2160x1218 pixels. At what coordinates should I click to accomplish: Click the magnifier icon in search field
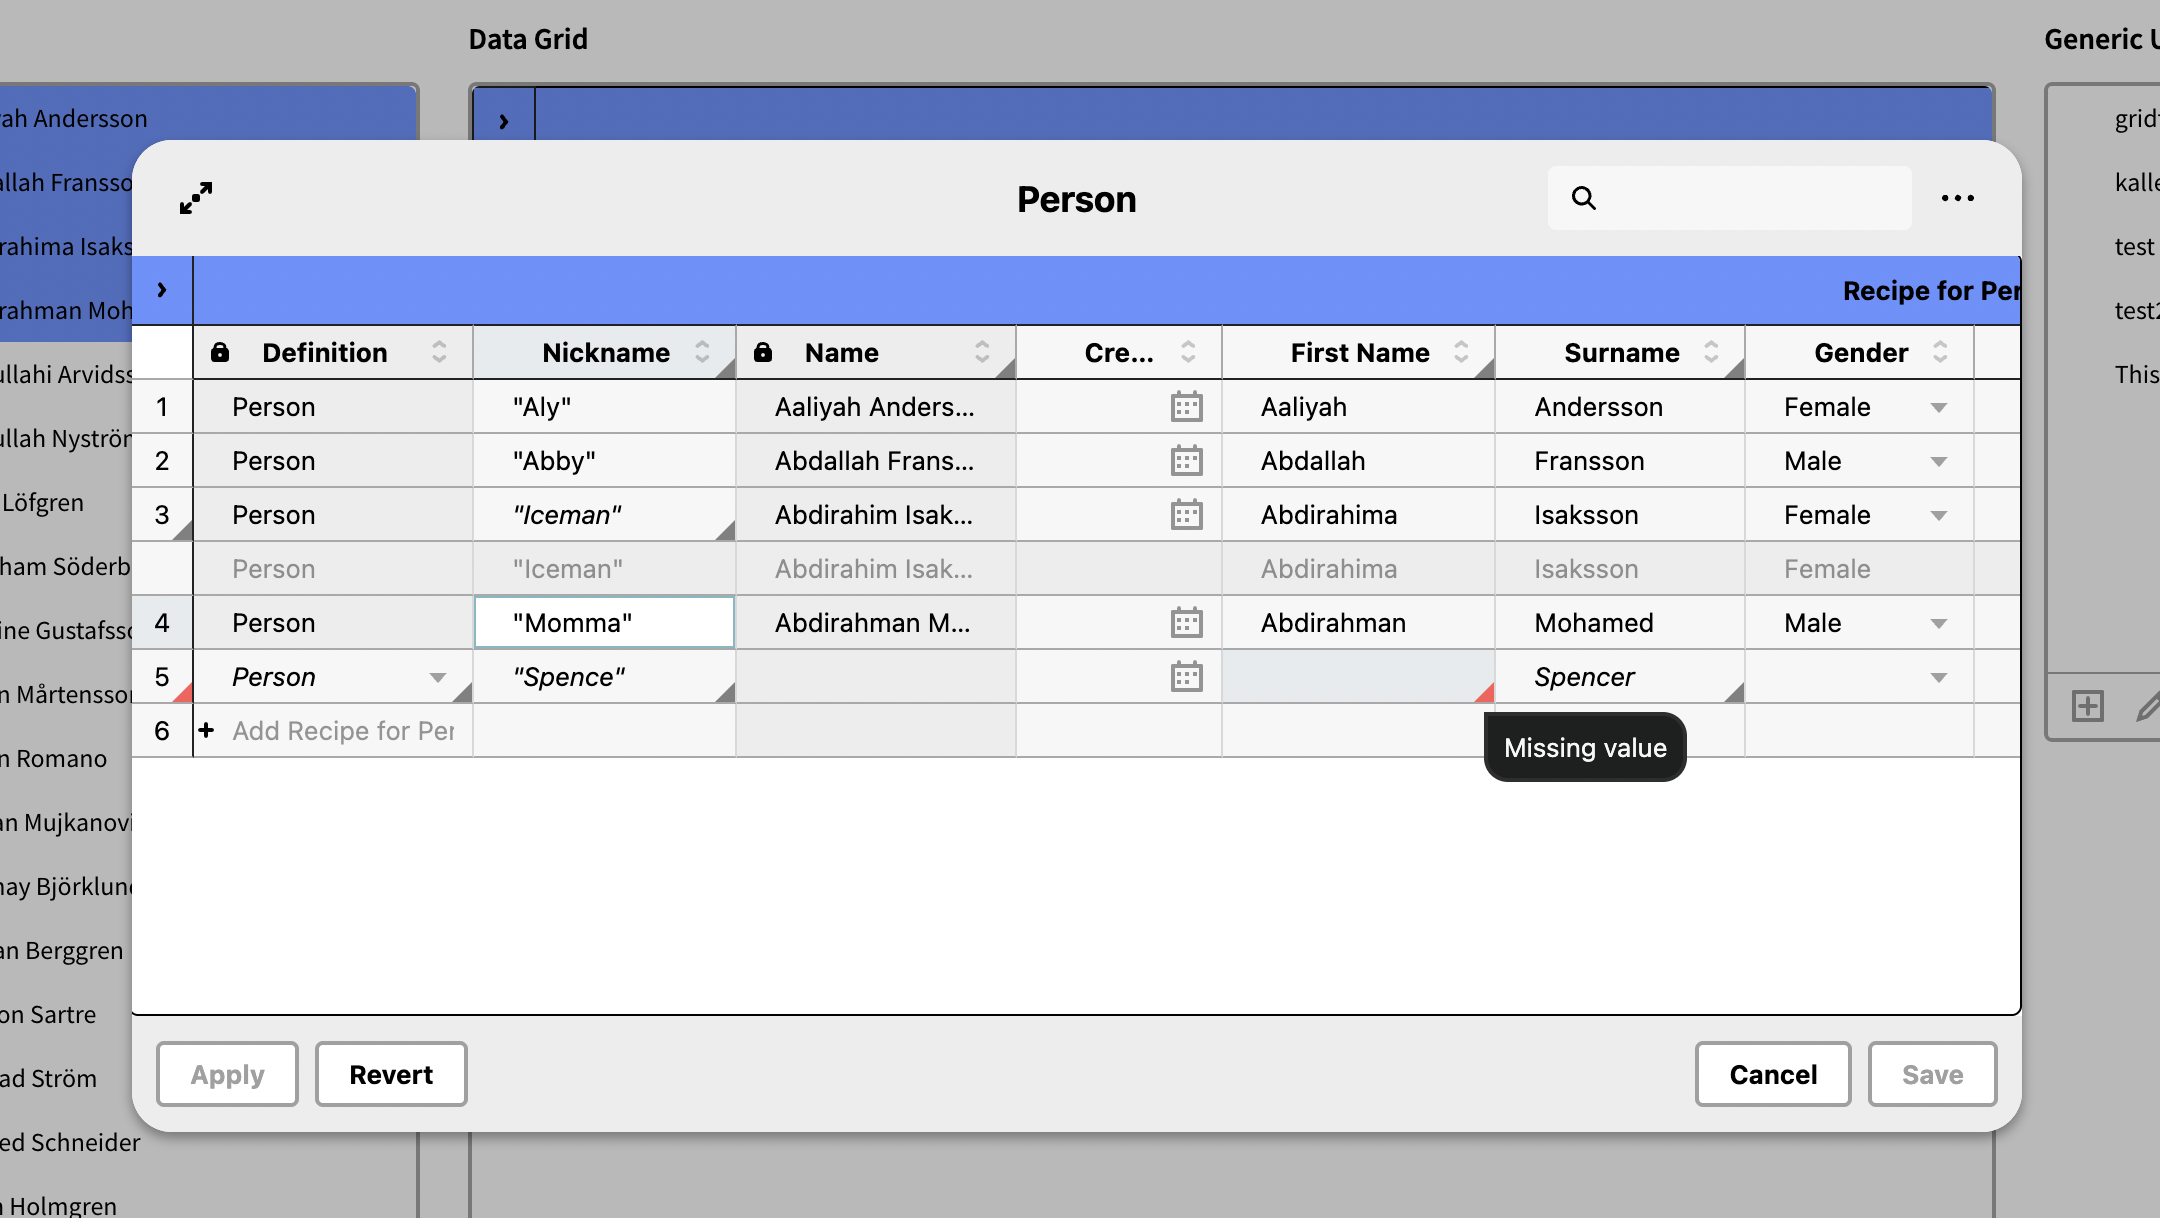point(1583,198)
